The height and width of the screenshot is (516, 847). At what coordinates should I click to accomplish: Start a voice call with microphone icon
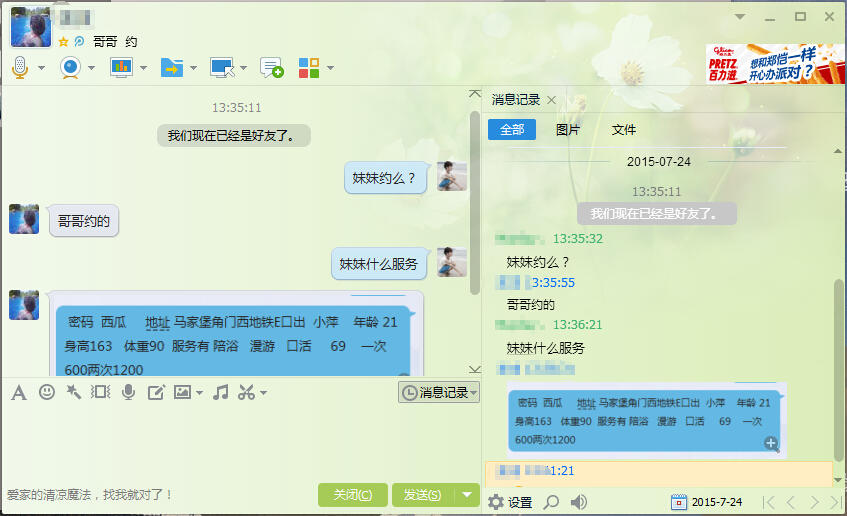pyautogui.click(x=20, y=68)
